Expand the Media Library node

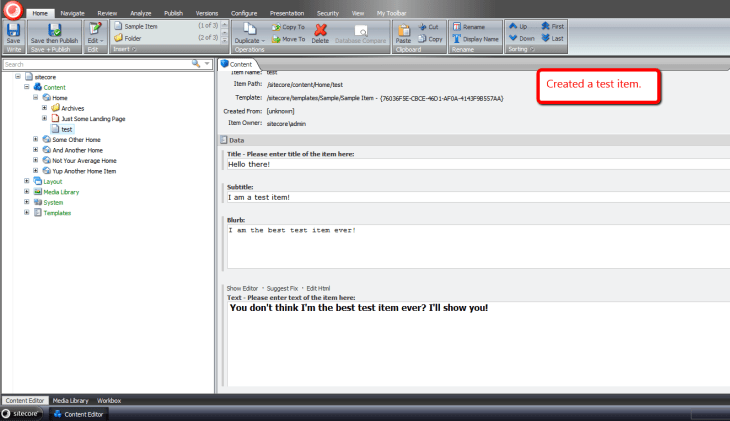point(27,192)
